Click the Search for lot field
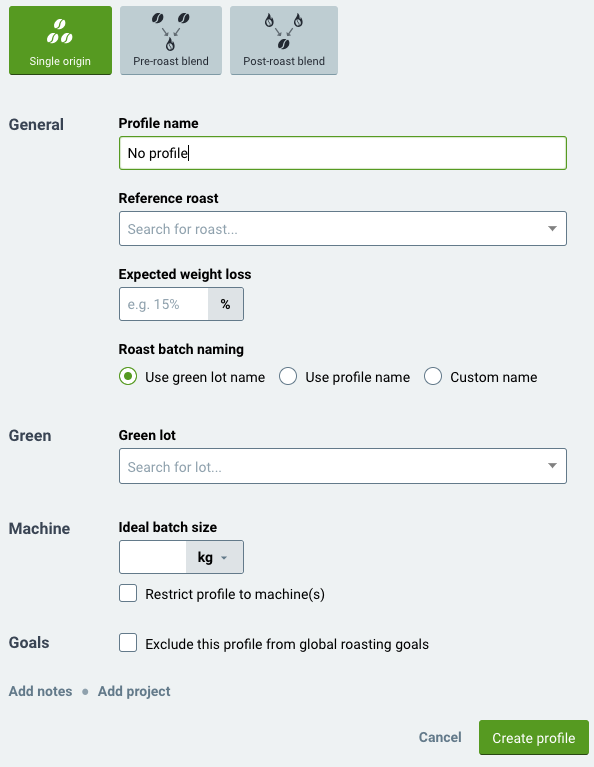594x767 pixels. 343,466
